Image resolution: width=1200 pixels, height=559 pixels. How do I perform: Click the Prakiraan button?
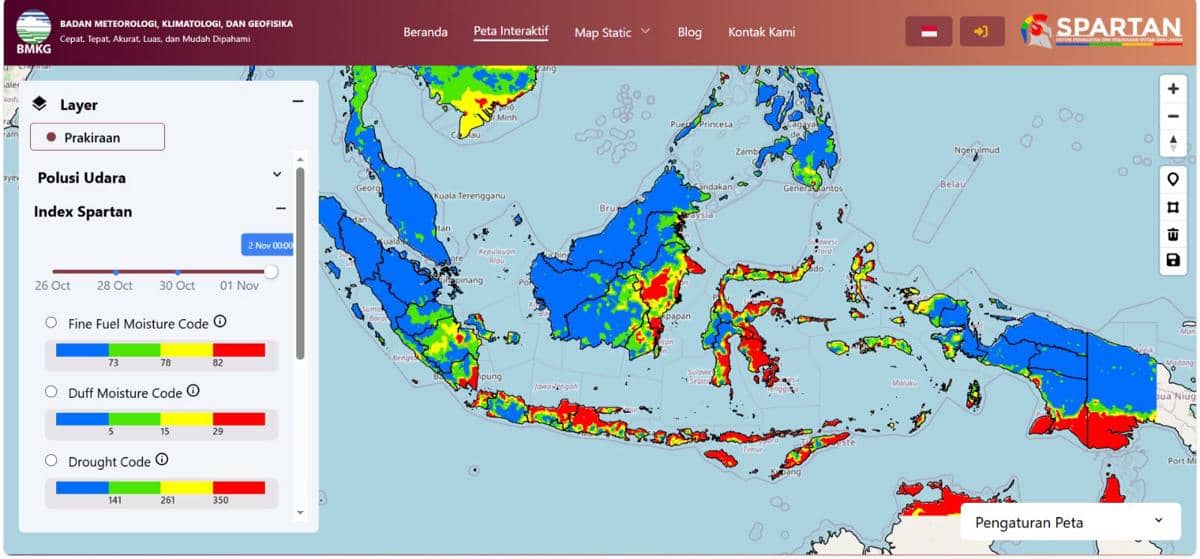point(97,137)
